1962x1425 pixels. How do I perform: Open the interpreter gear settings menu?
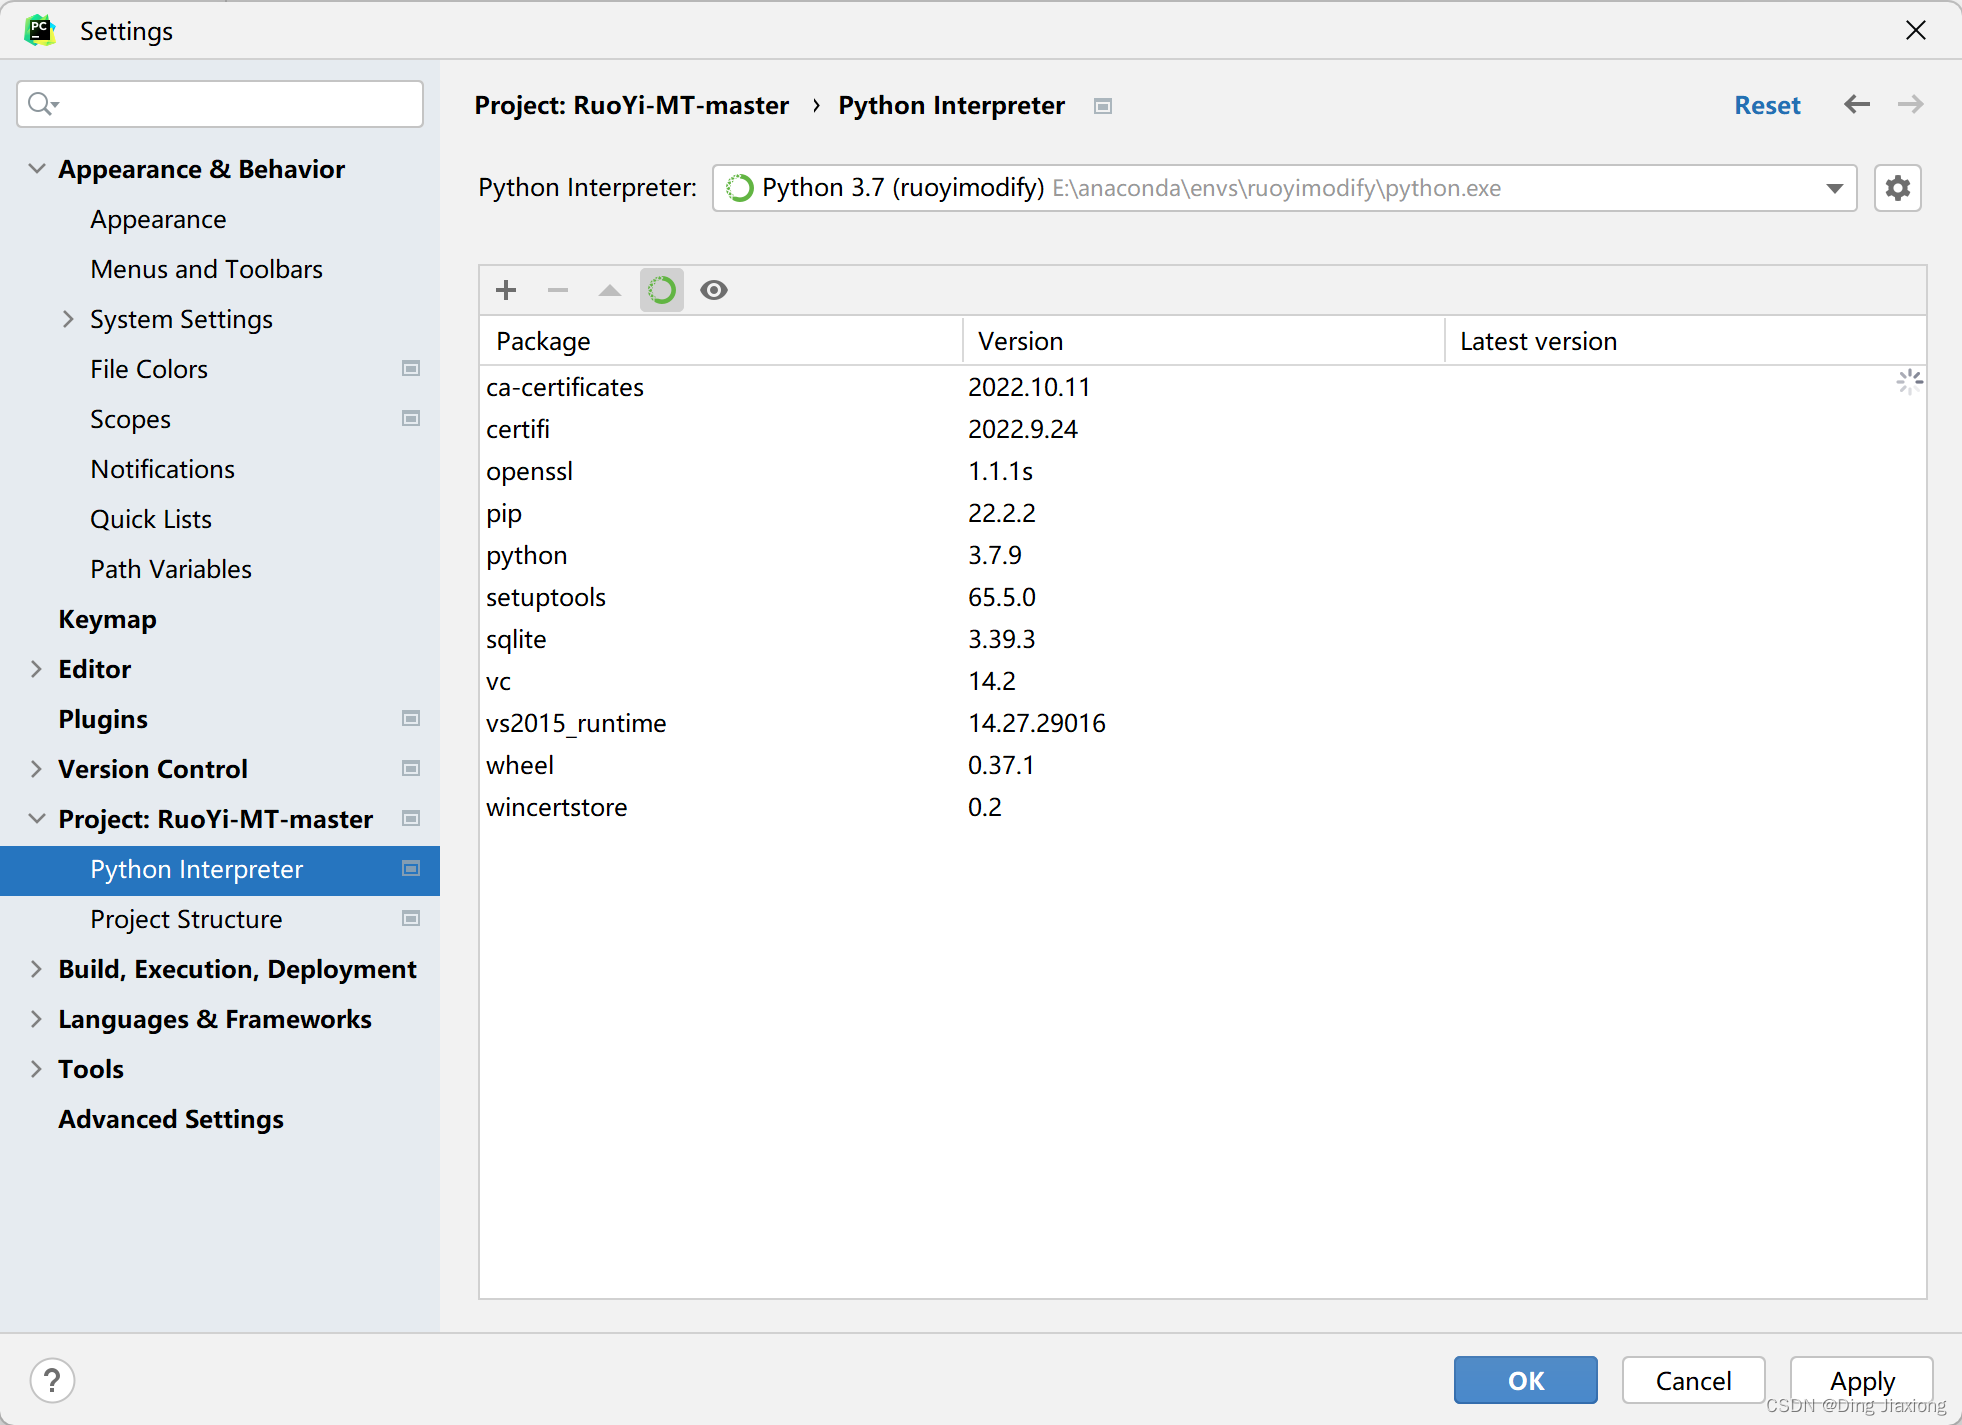1898,188
